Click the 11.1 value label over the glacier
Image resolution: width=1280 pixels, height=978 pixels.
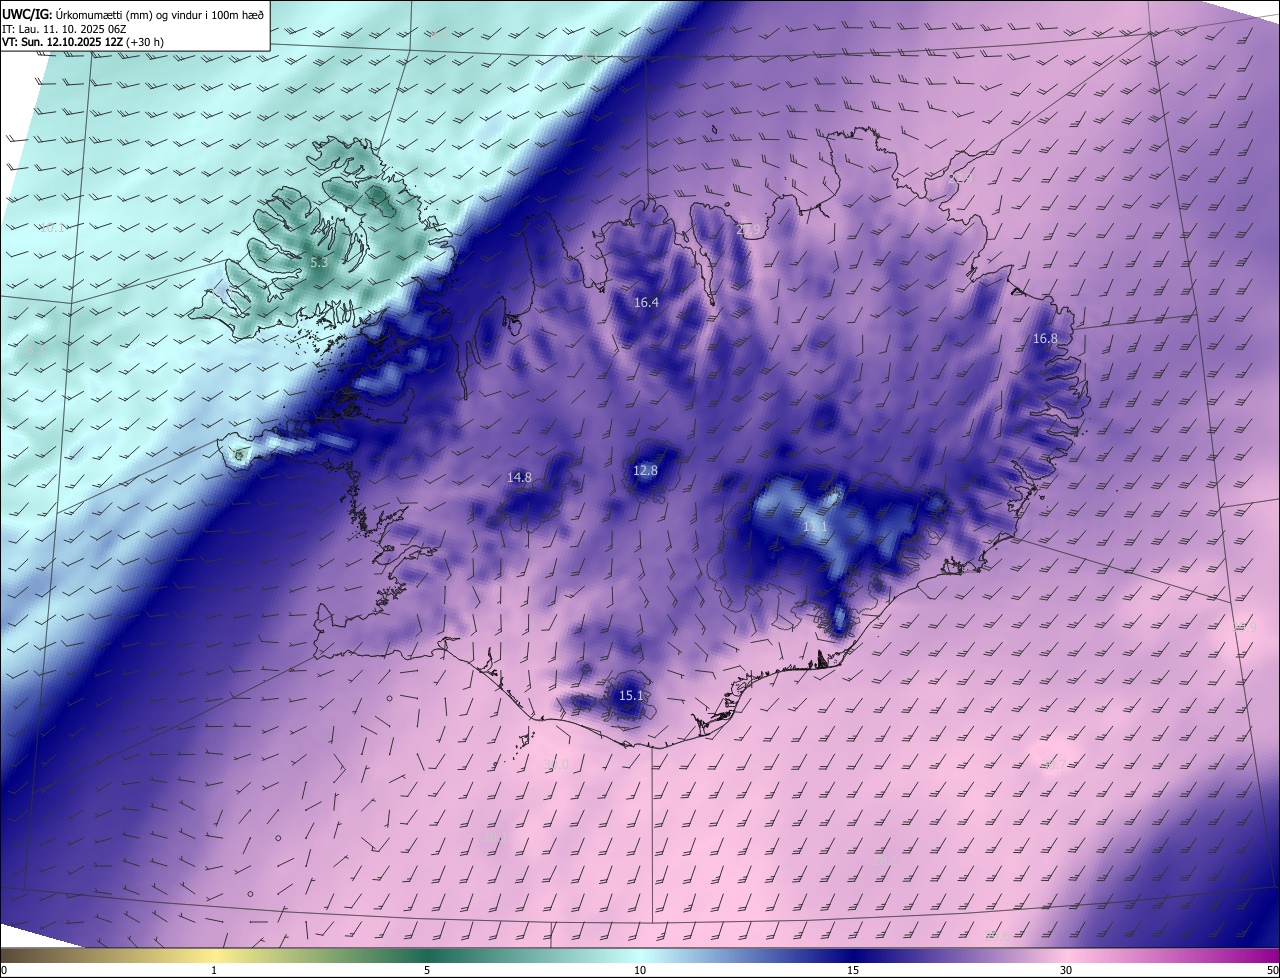(x=815, y=526)
